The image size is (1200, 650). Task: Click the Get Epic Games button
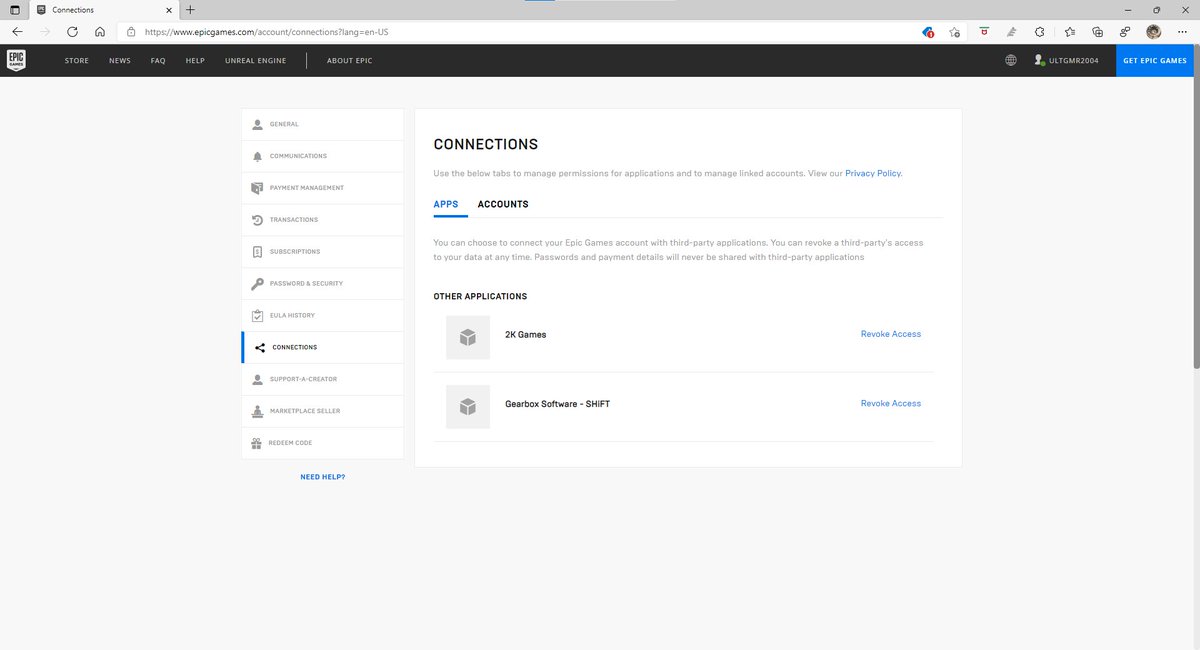[1155, 60]
